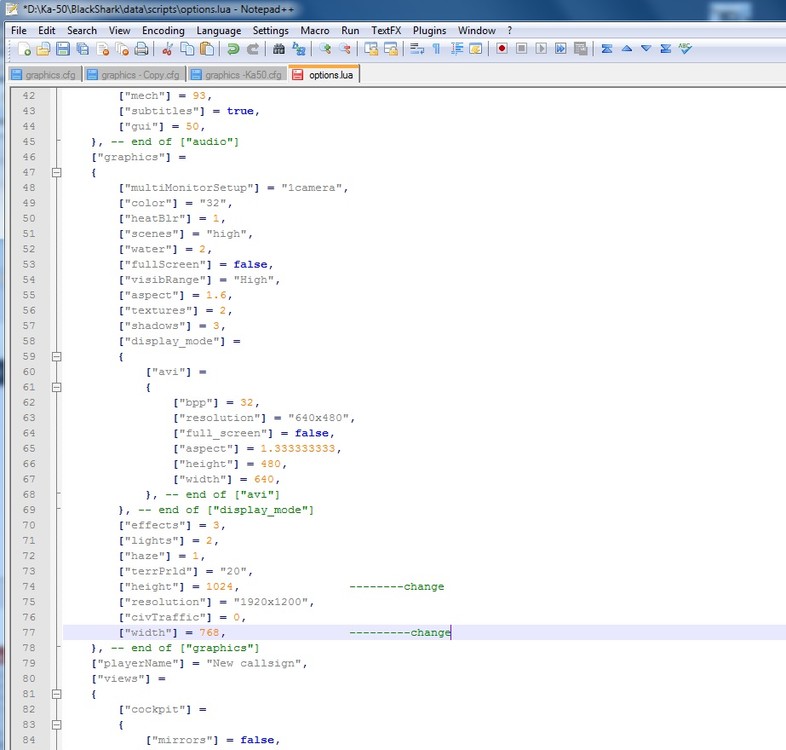Toggle the word wrap toolbar icon
This screenshot has height=750, width=786.
tap(416, 48)
